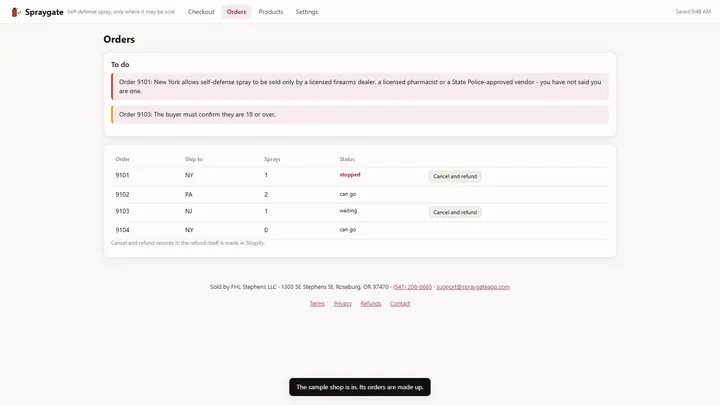Open the Checkout tab

201,12
